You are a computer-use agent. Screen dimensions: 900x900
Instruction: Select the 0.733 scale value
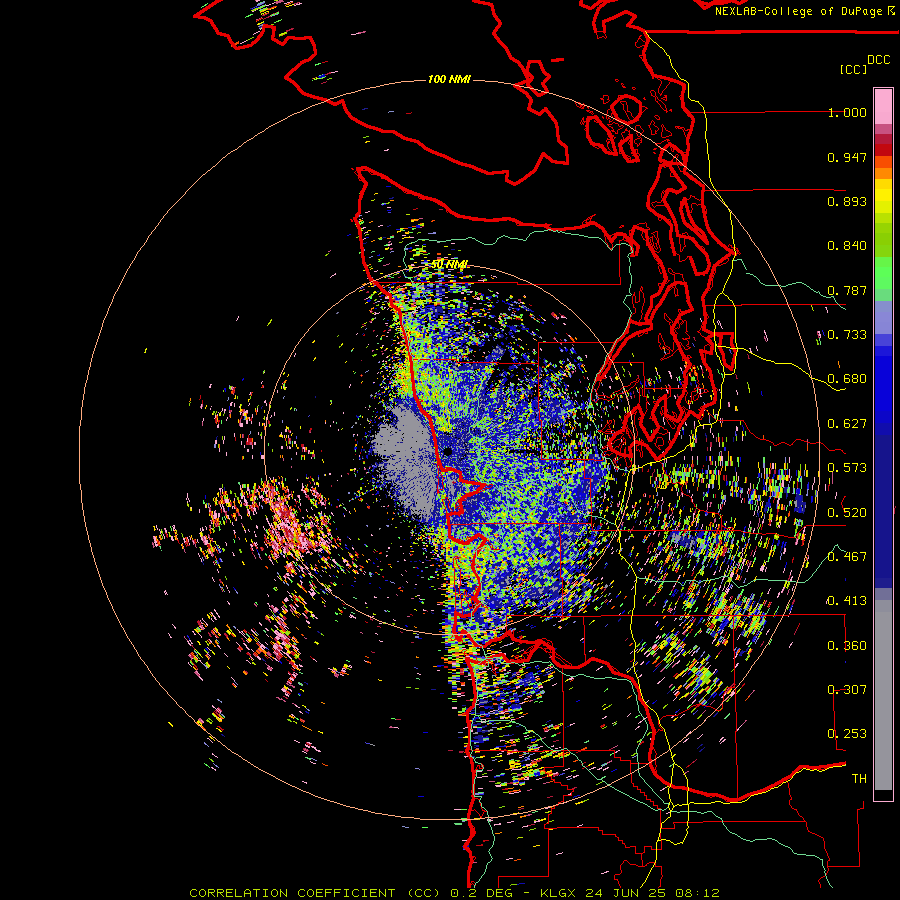point(847,335)
